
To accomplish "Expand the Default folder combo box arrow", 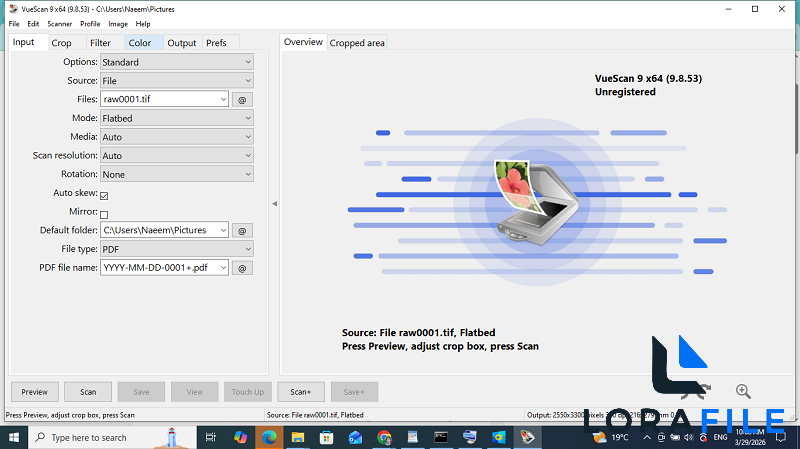I will (223, 230).
